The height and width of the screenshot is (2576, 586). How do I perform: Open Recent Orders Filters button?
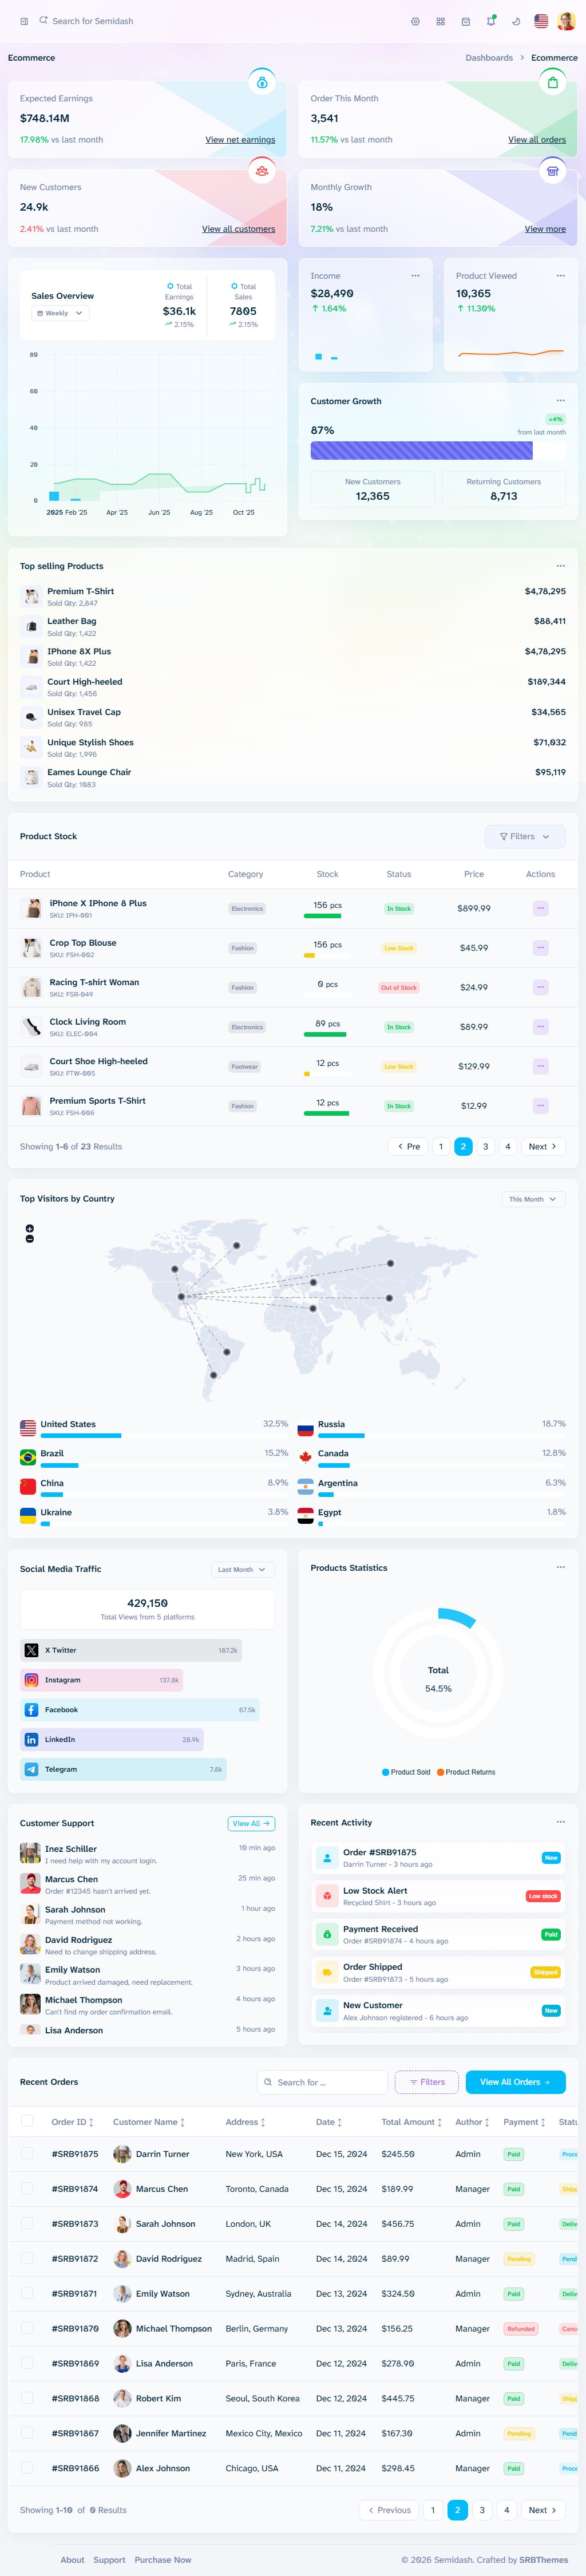click(427, 2082)
